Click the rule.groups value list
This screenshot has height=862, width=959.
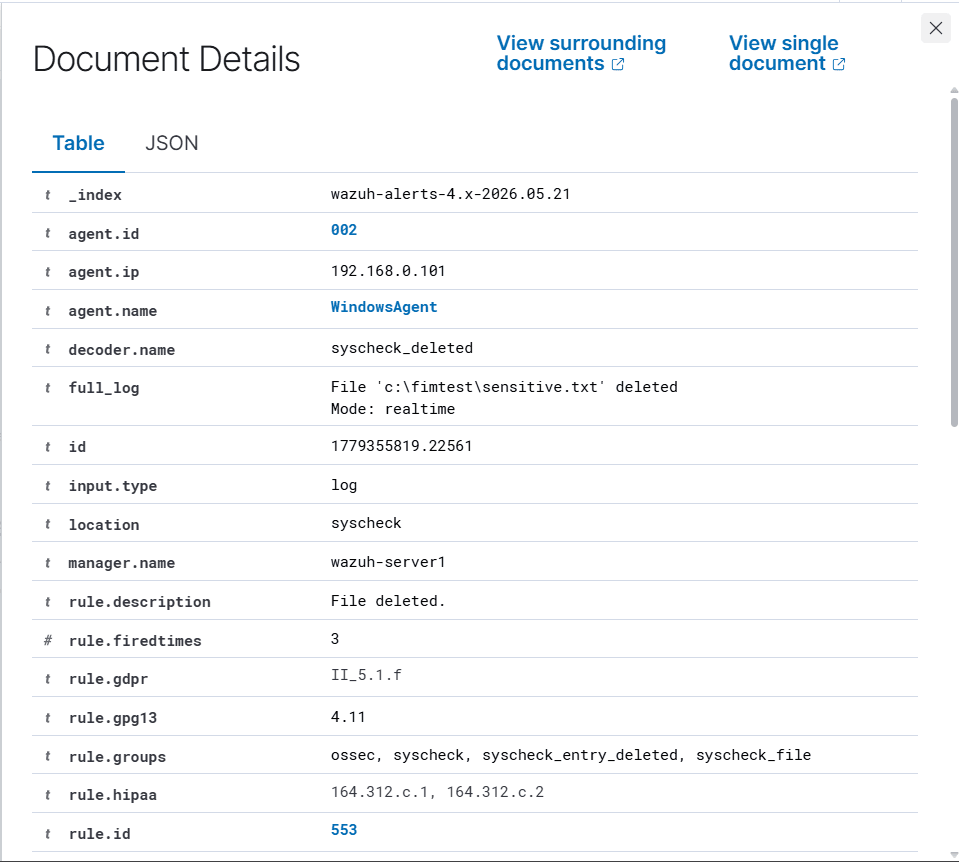coord(571,755)
